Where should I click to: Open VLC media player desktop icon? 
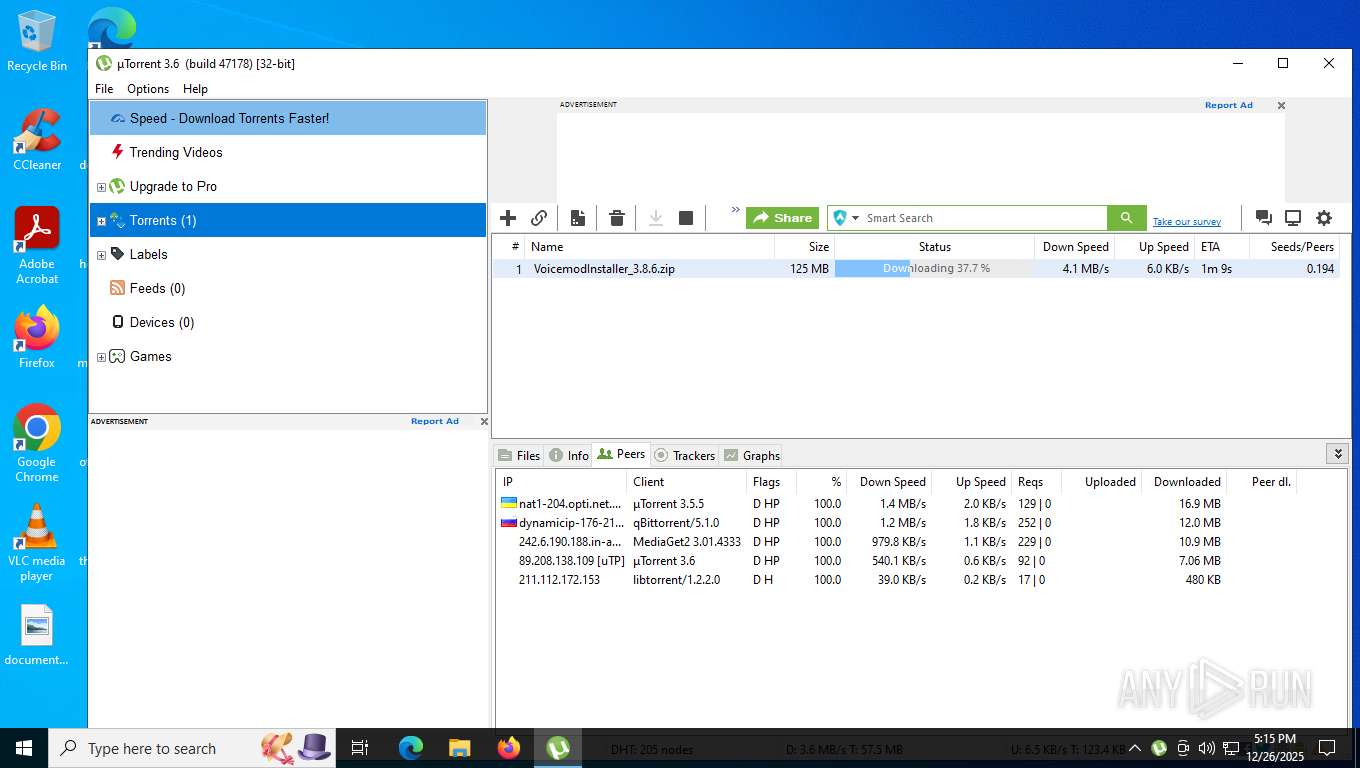tap(37, 542)
